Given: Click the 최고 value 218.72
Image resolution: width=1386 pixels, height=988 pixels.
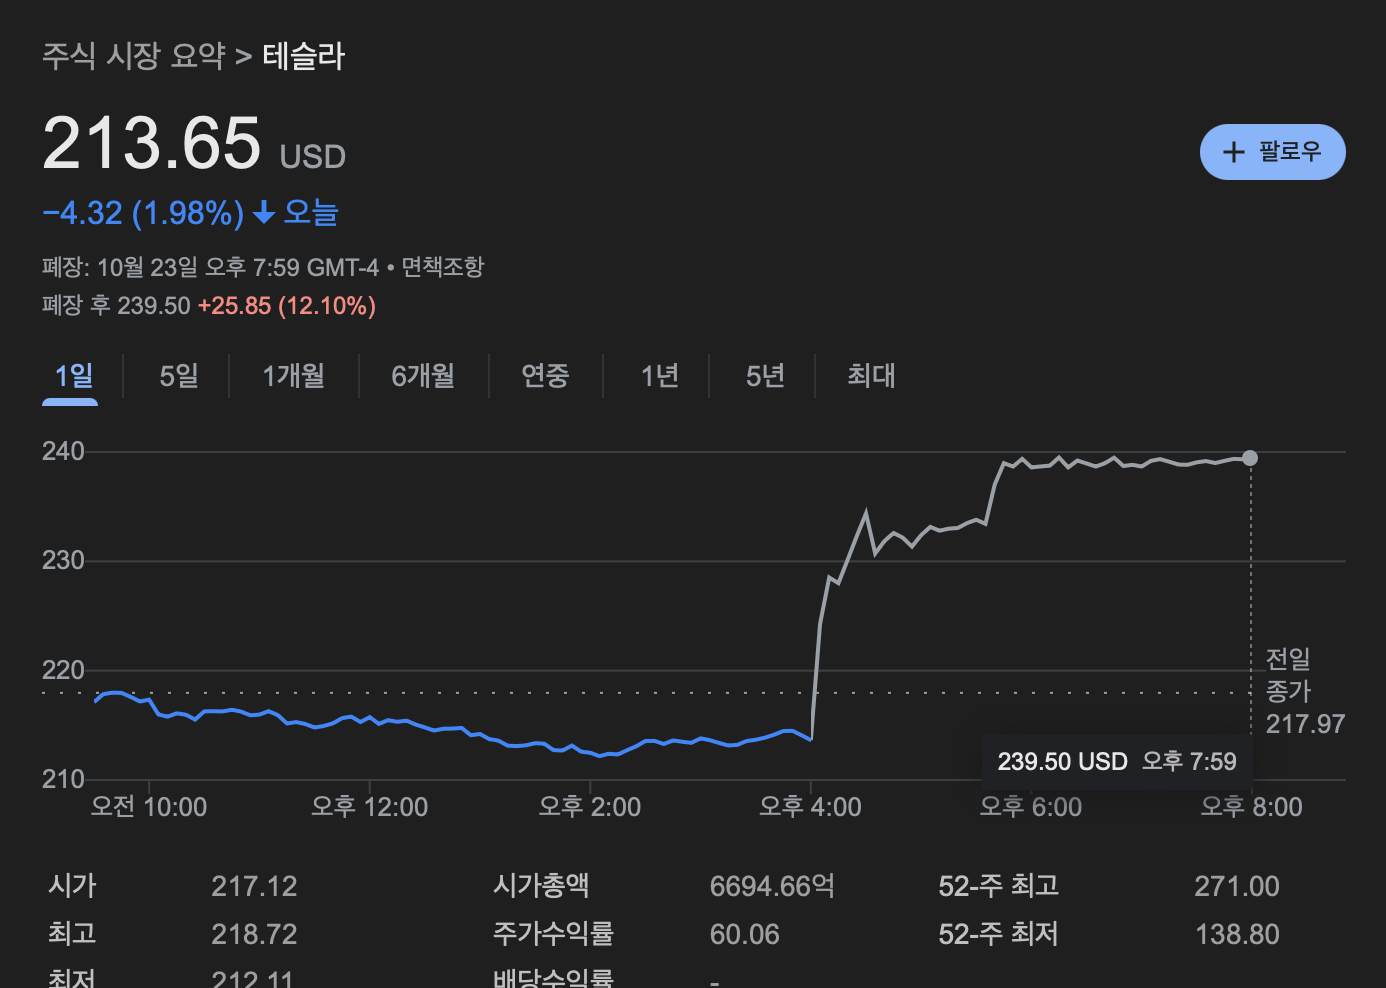Looking at the screenshot, I should [254, 934].
